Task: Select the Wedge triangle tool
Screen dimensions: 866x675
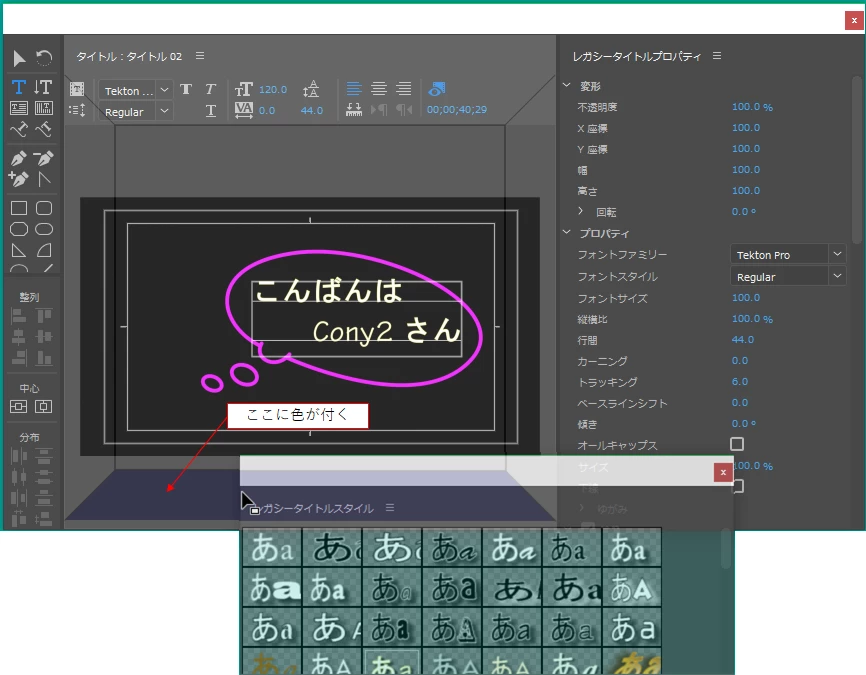Action: click(x=19, y=250)
